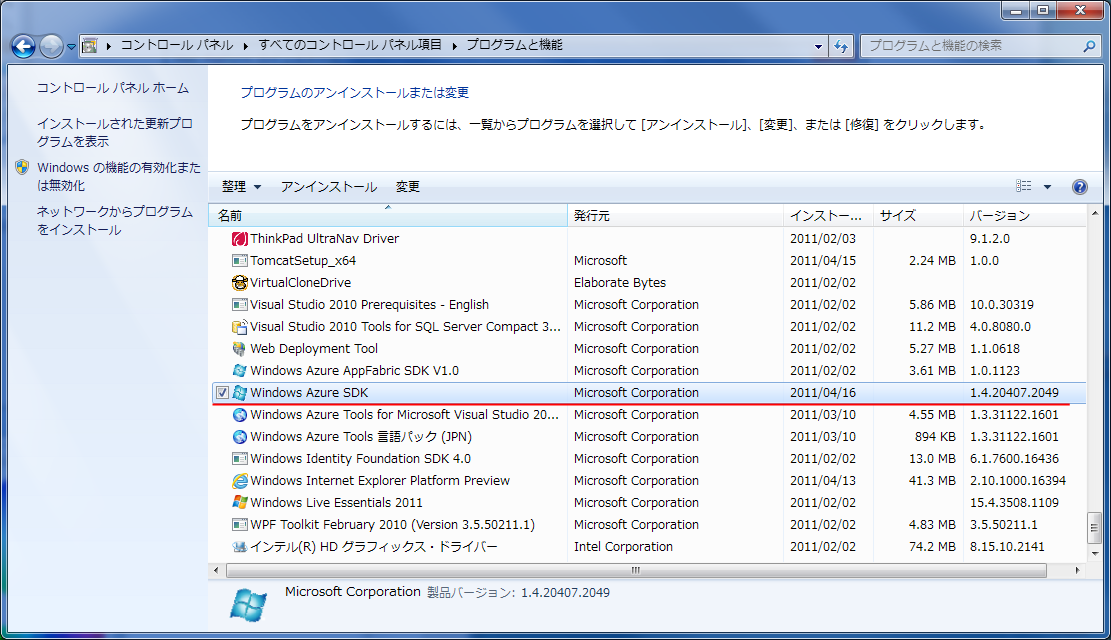
Task: Click the shield icon beside Windows の機能
Action: [x=22, y=167]
